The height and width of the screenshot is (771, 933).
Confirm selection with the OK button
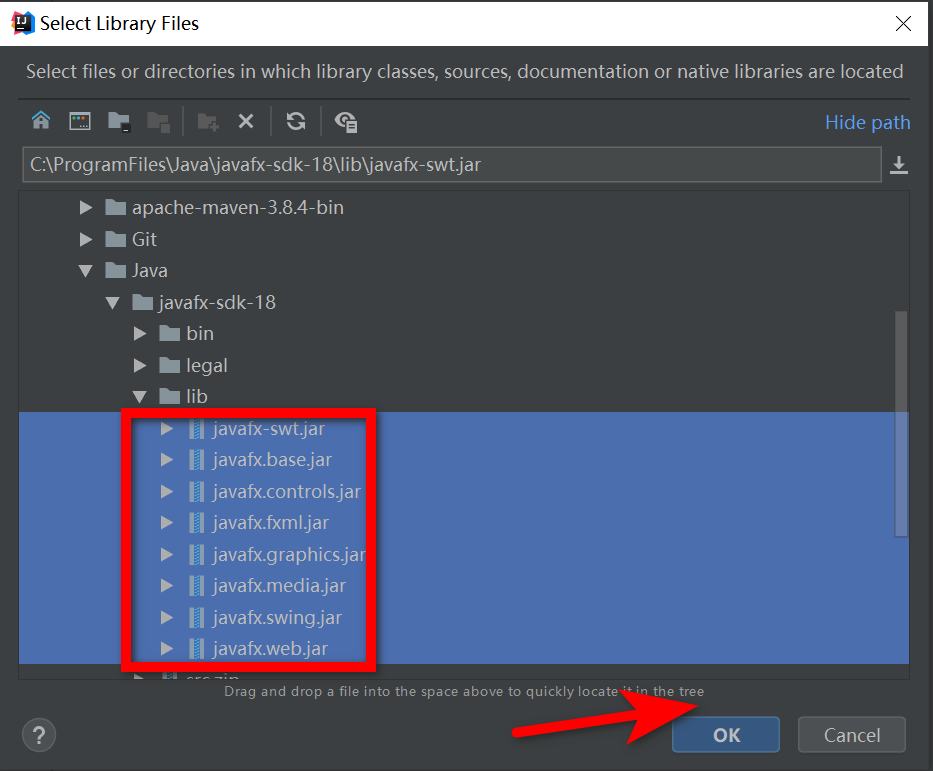(x=726, y=735)
